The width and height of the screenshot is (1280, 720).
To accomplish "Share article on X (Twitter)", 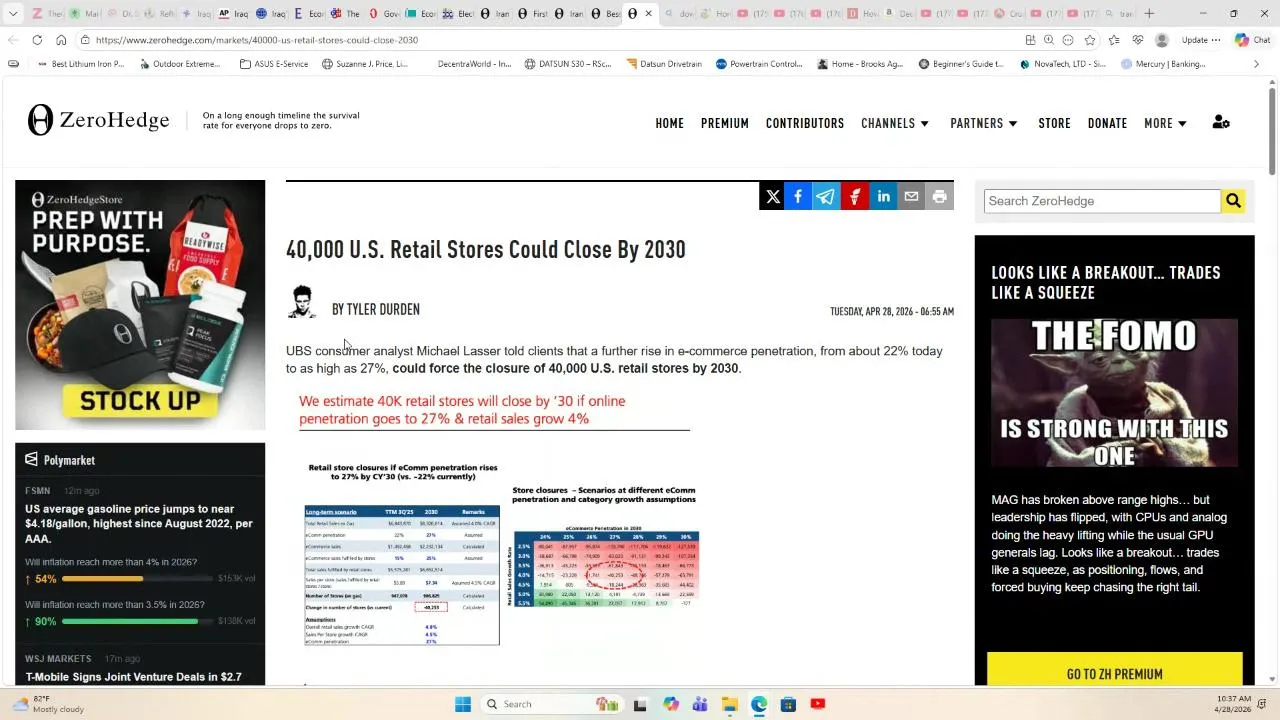I will 773,197.
